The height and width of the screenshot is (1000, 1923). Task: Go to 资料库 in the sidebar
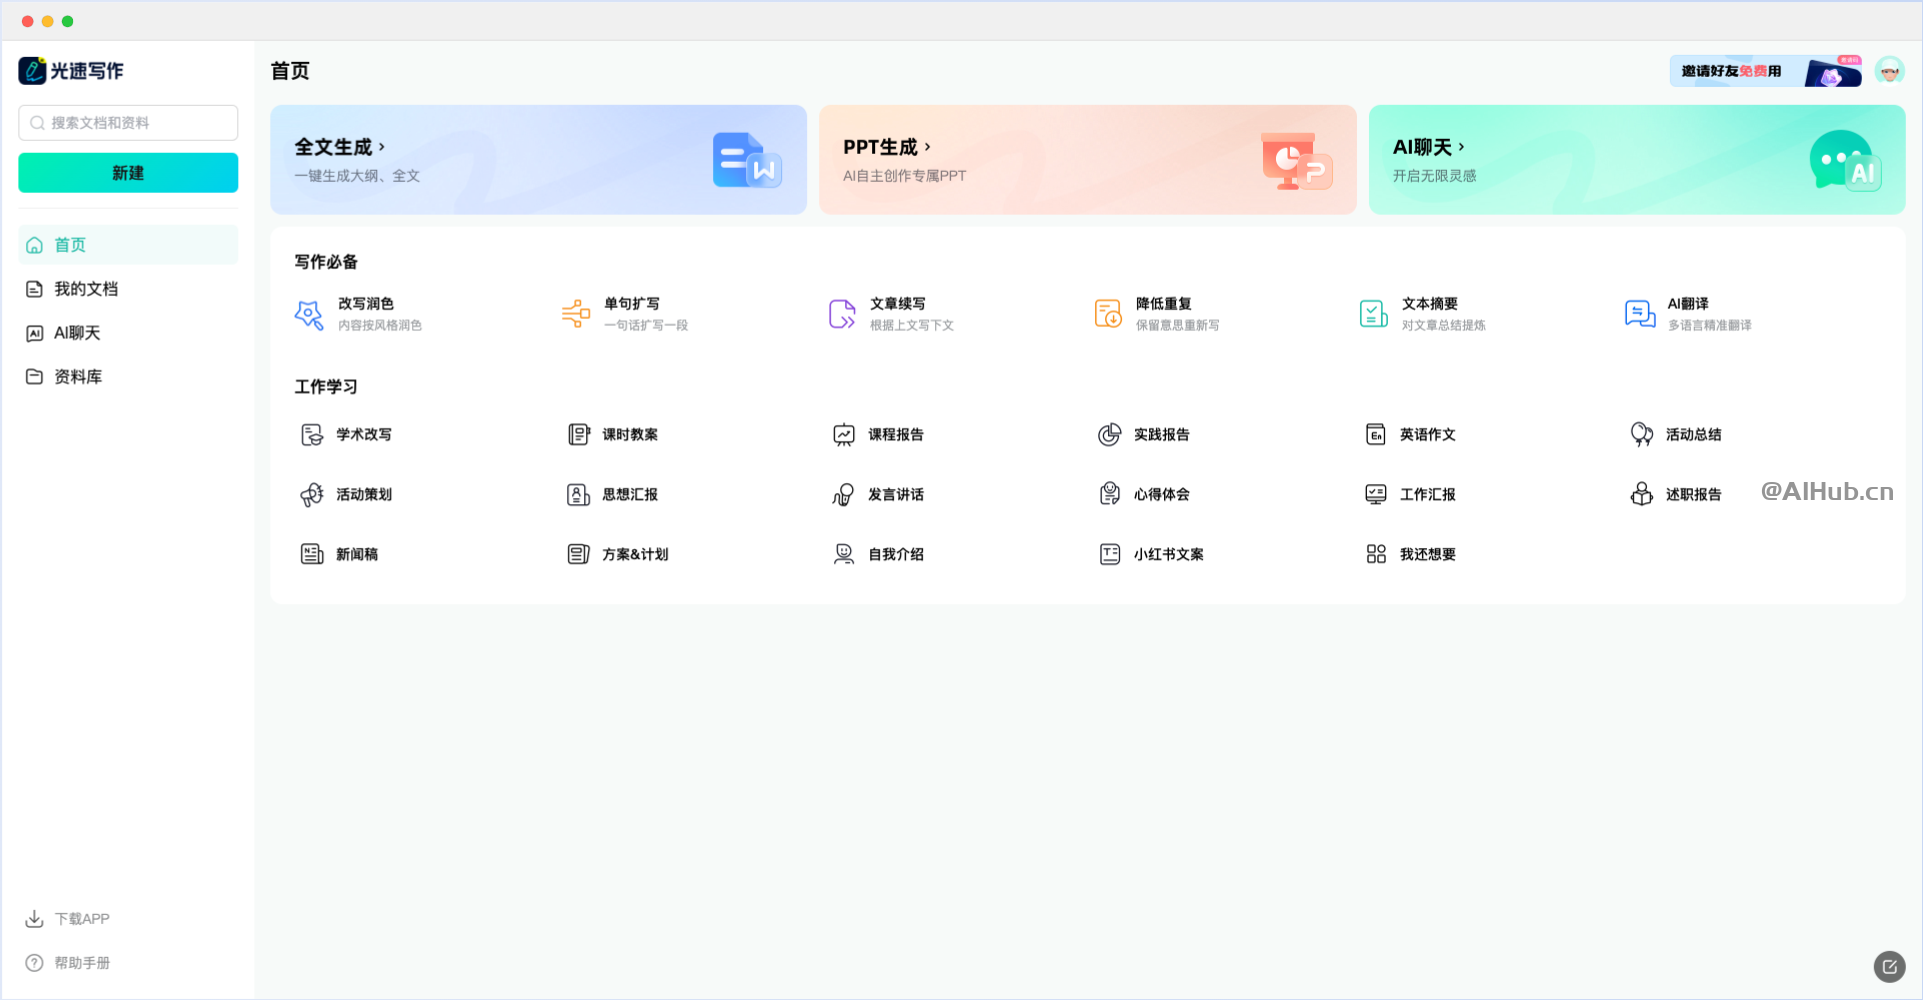pos(78,377)
